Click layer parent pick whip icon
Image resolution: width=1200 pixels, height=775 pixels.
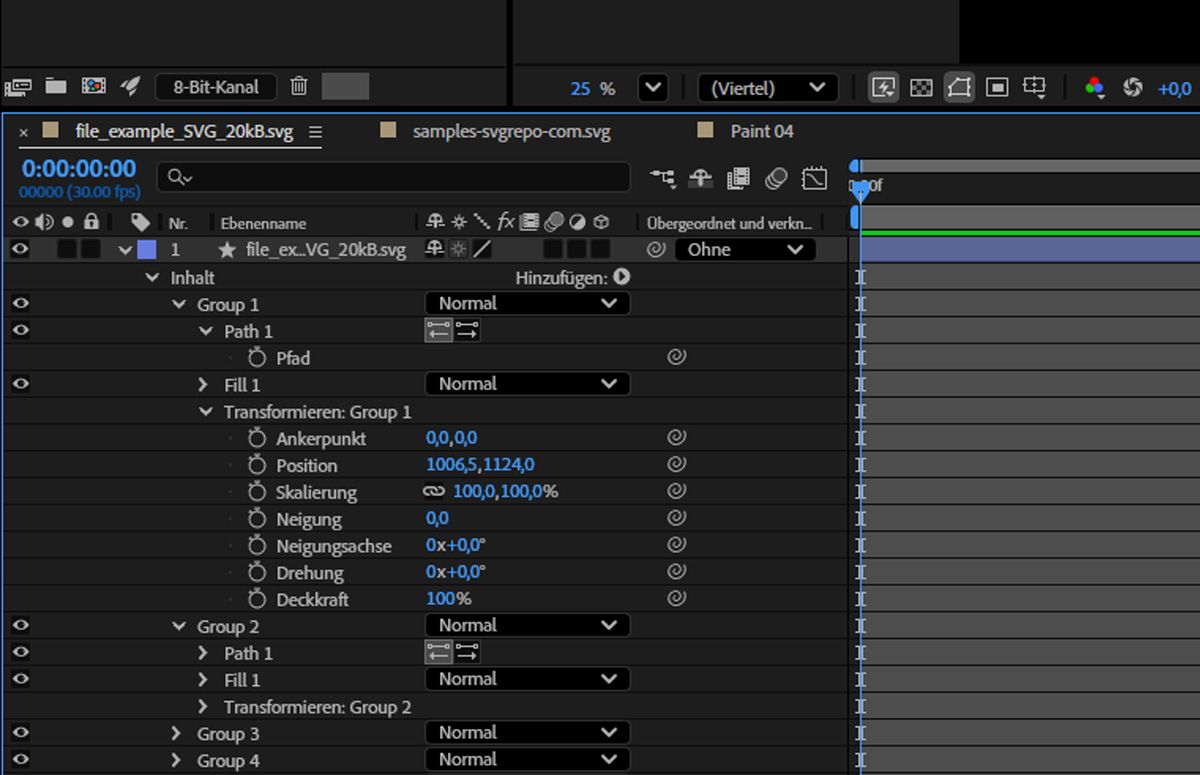pyautogui.click(x=656, y=250)
